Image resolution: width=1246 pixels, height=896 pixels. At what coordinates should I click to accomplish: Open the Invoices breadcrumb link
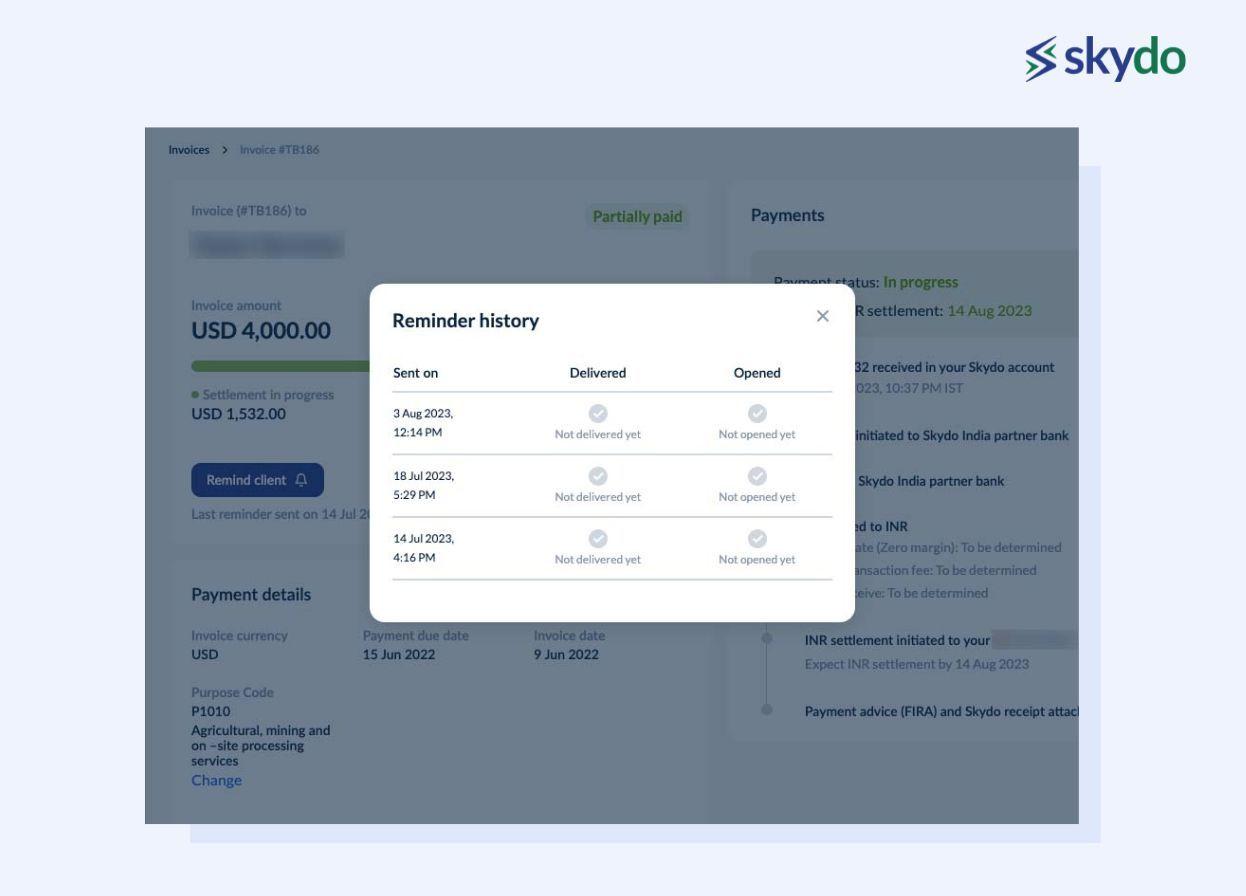click(x=189, y=150)
